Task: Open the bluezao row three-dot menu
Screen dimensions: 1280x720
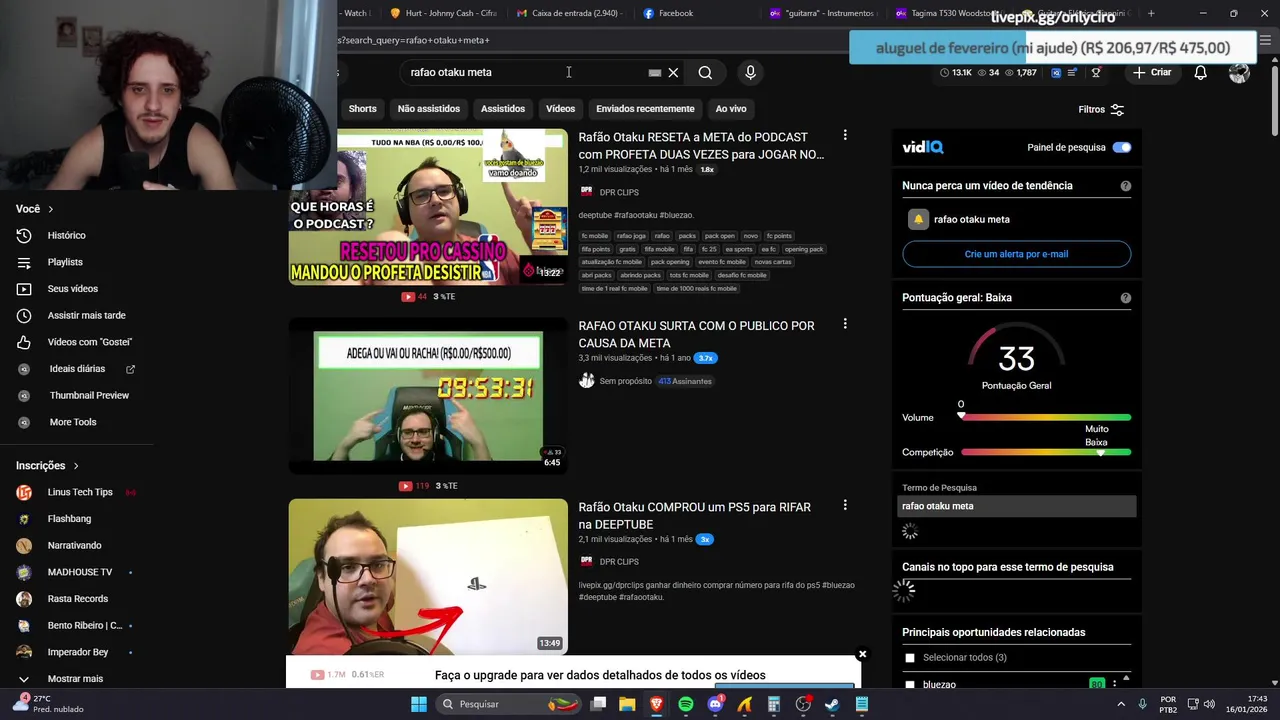Action: click(1114, 685)
